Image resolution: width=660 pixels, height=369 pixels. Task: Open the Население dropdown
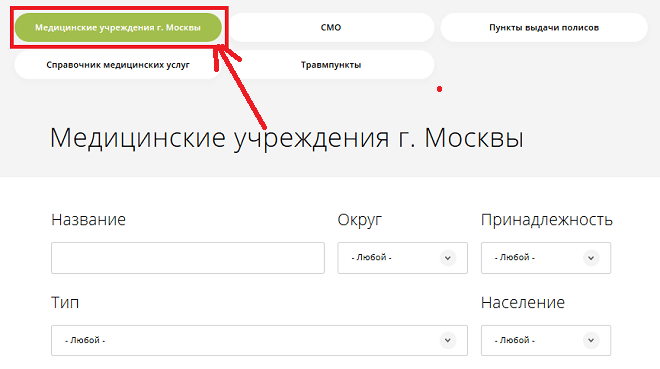pyautogui.click(x=546, y=340)
